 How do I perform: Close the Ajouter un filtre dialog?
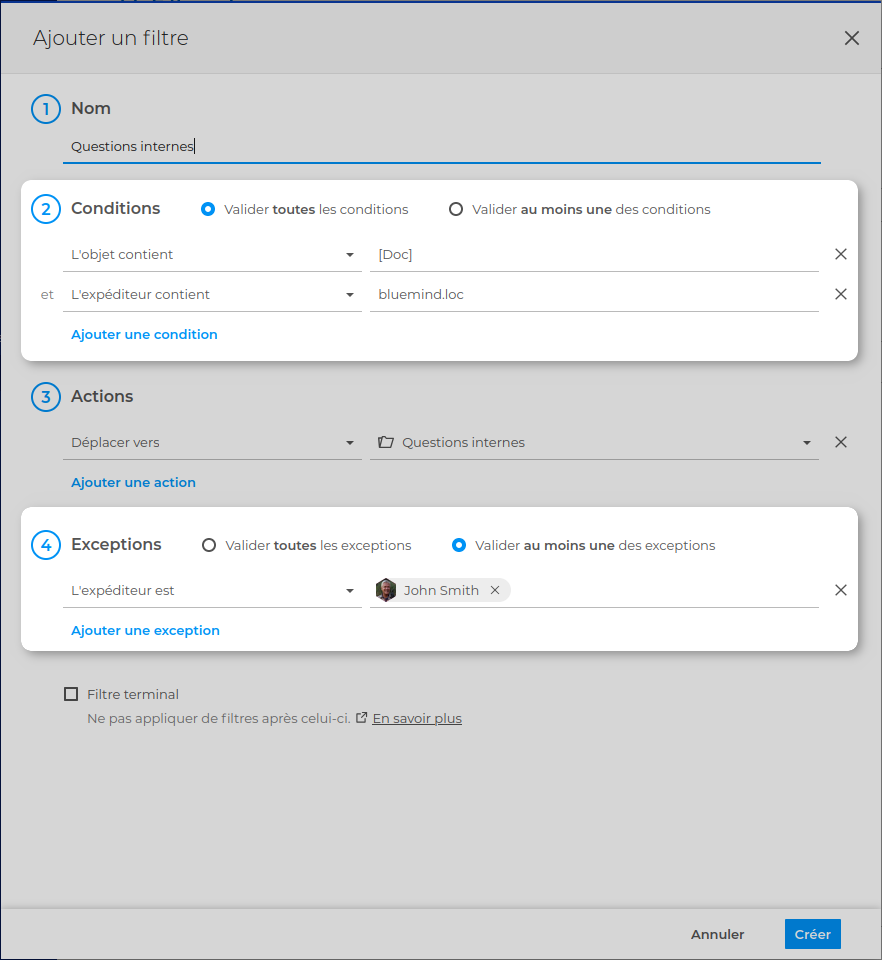click(851, 38)
